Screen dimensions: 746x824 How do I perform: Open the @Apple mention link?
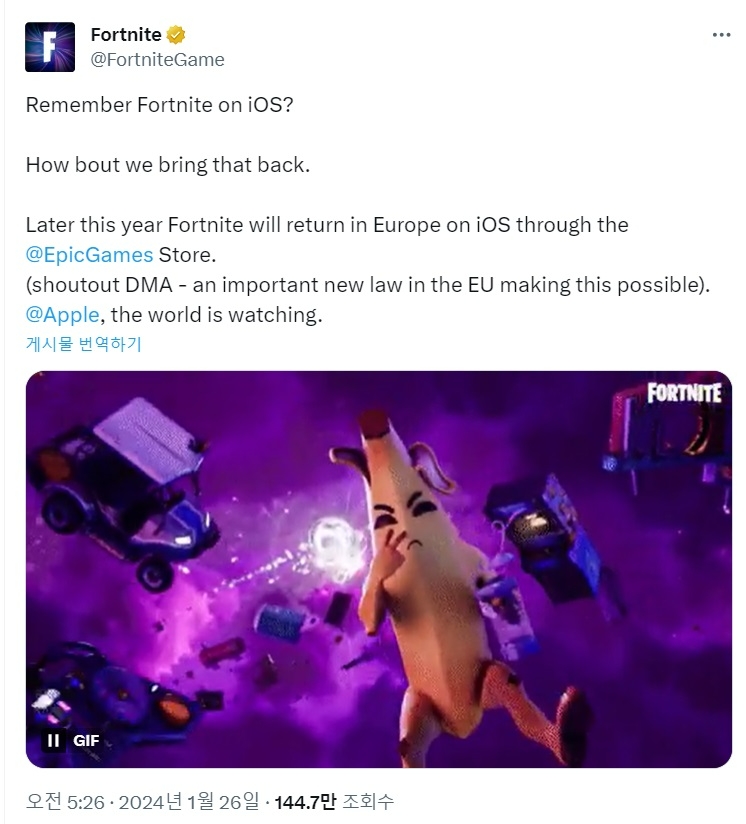tap(63, 315)
